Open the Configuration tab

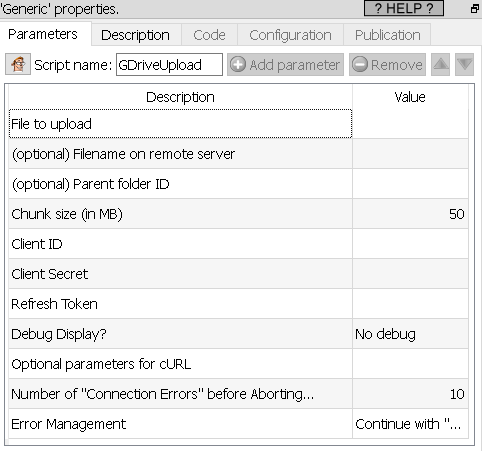(290, 35)
